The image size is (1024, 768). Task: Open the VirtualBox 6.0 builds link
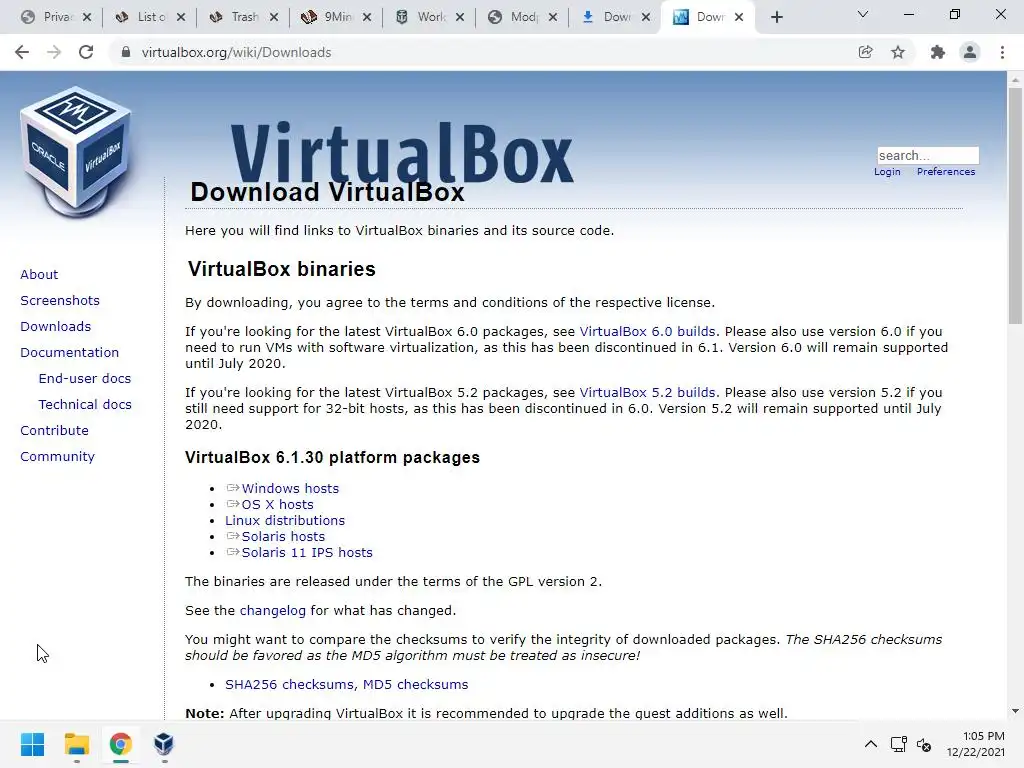point(647,332)
